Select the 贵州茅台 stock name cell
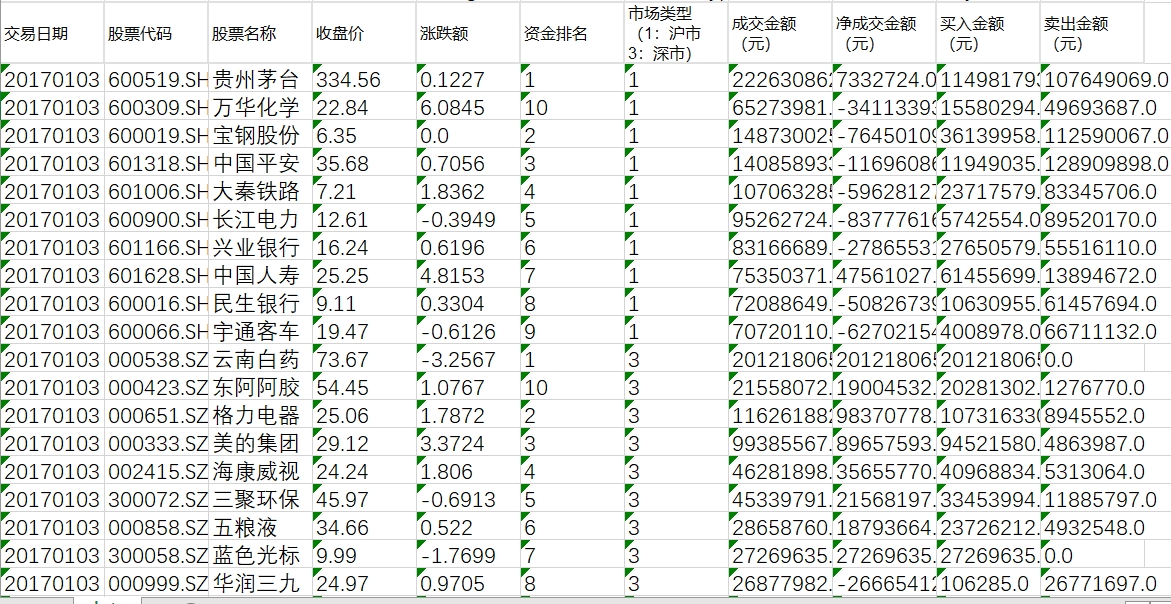1171x604 pixels. [260, 78]
